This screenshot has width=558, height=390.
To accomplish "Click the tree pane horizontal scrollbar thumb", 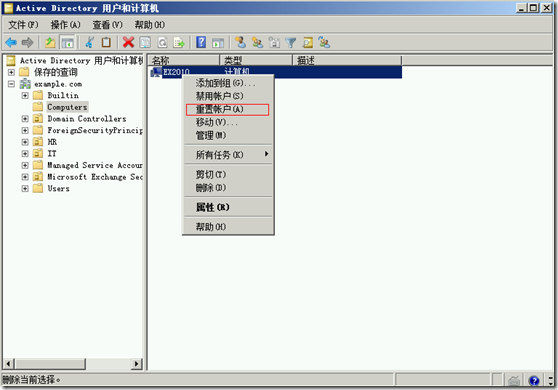I will pos(50,364).
